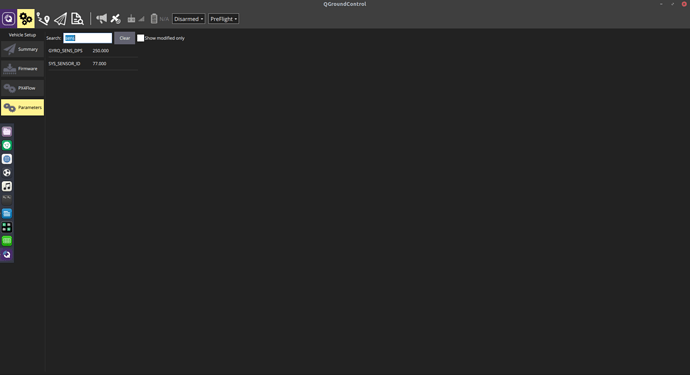Edit the GYRO_SENS_DPS parameter row
The width and height of the screenshot is (690, 375).
(92, 51)
